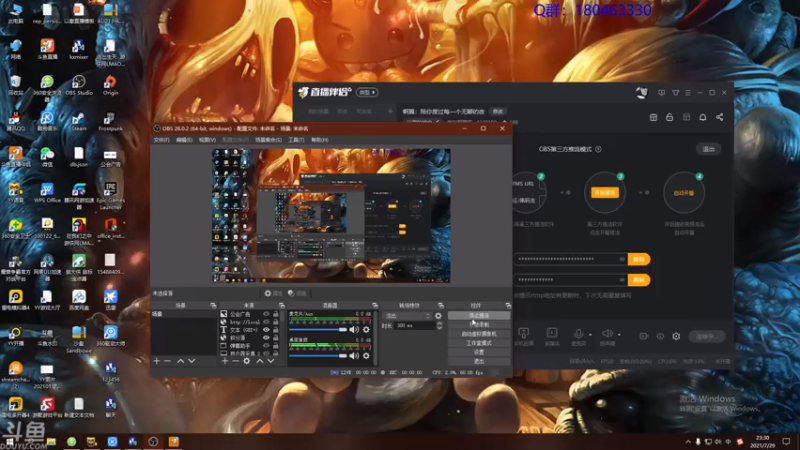This screenshot has width=800, height=450.
Task: Open source properties gear below sources list
Action: click(x=246, y=361)
